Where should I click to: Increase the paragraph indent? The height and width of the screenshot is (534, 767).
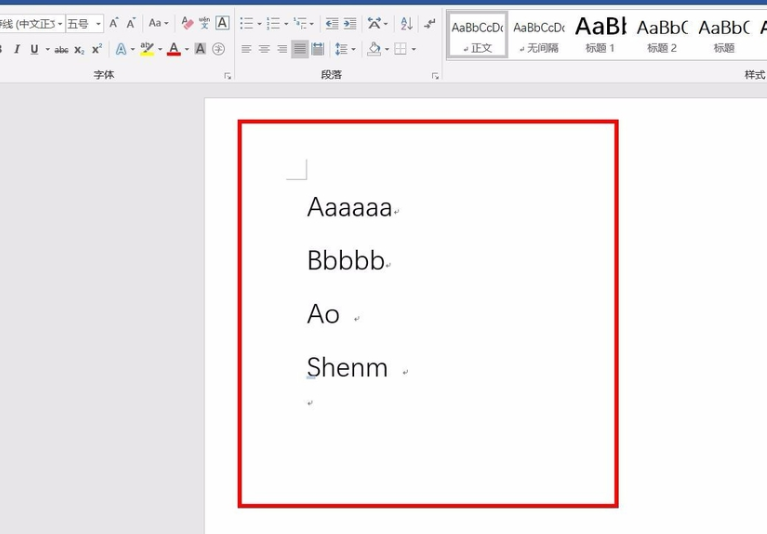(350, 23)
